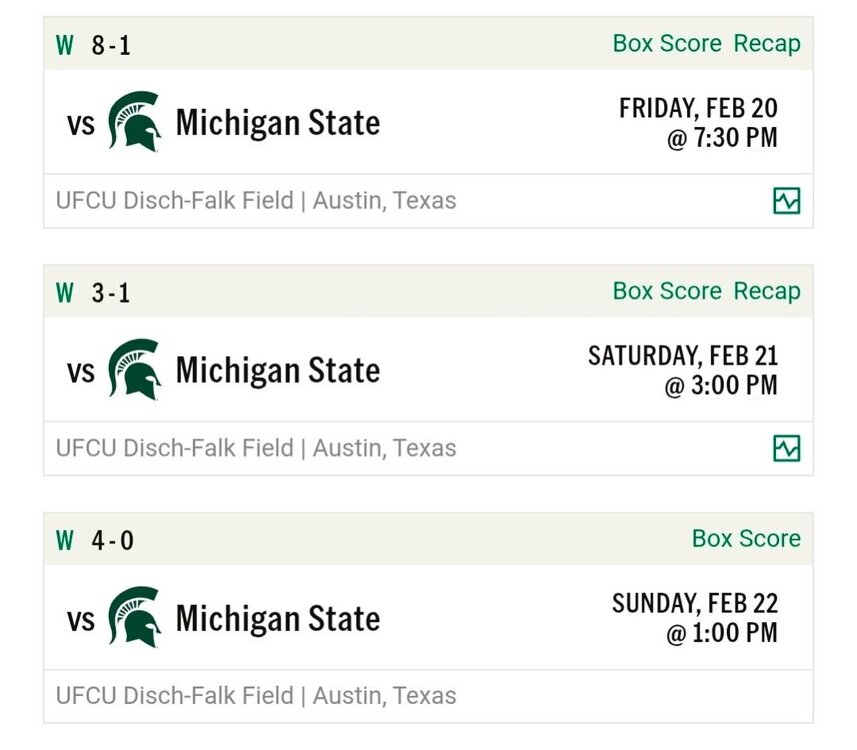Click the Spartan helmet logo in Saturday's game
The image size is (857, 750).
tap(135, 370)
